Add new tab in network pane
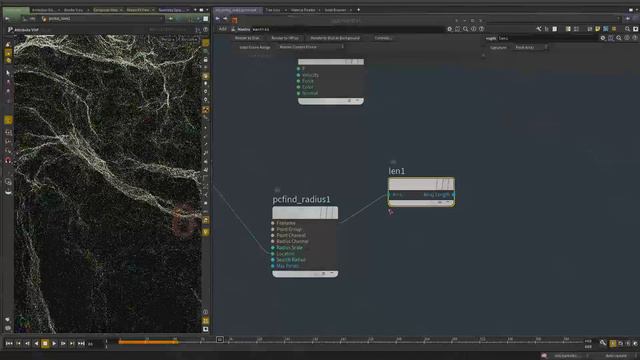 coord(358,10)
